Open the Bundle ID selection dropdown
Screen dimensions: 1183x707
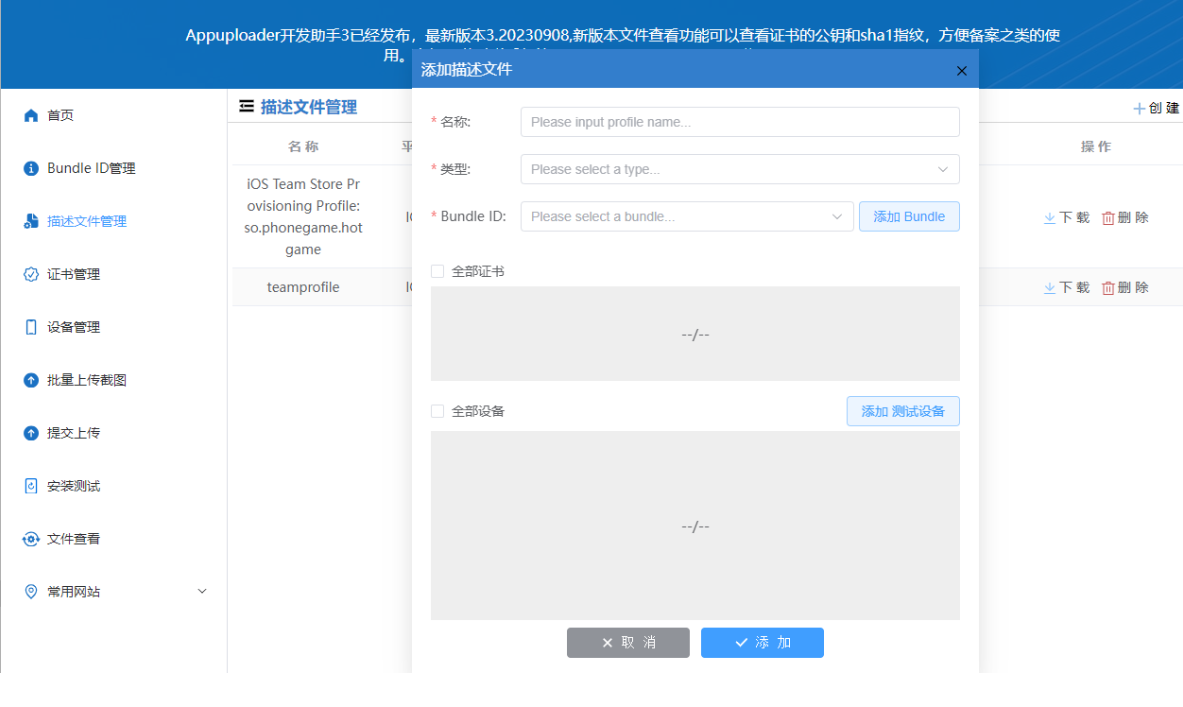[x=687, y=216]
